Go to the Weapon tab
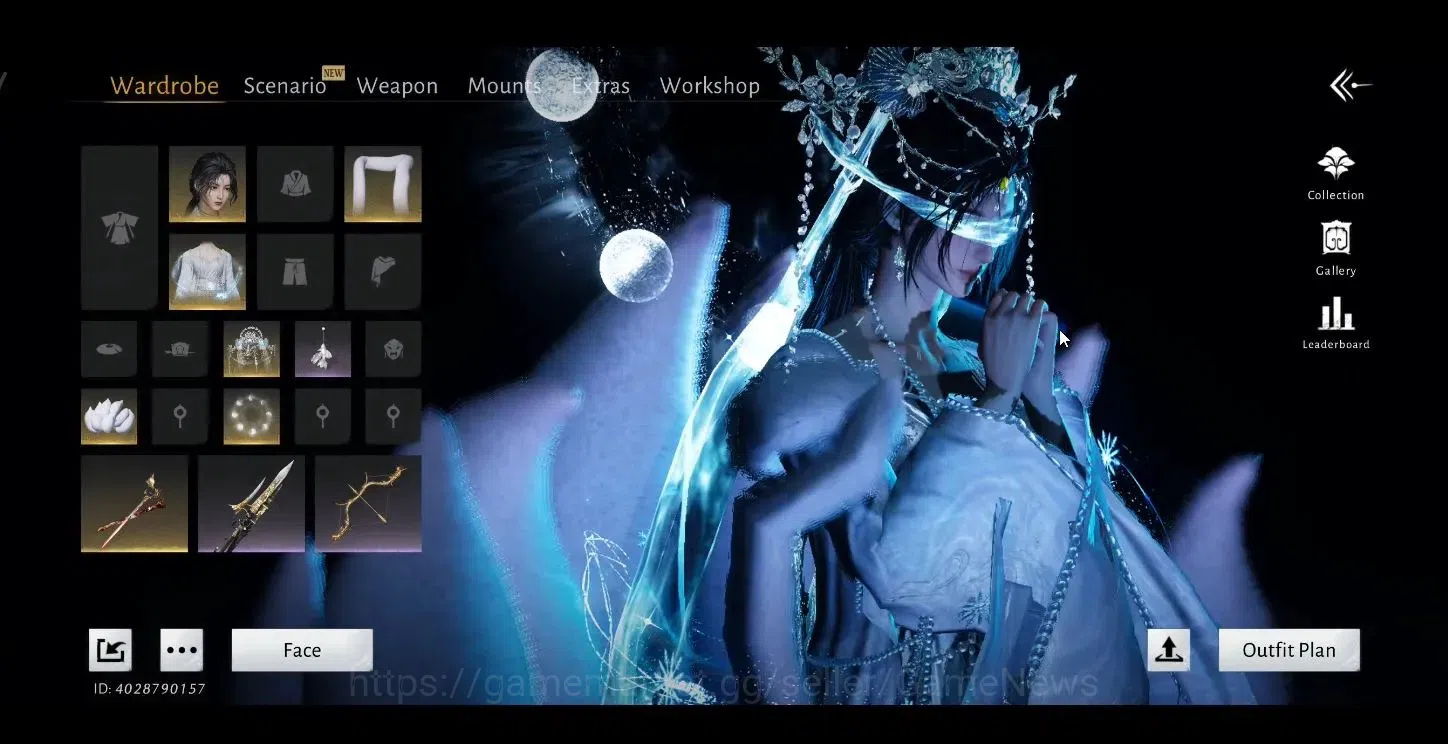 [397, 86]
